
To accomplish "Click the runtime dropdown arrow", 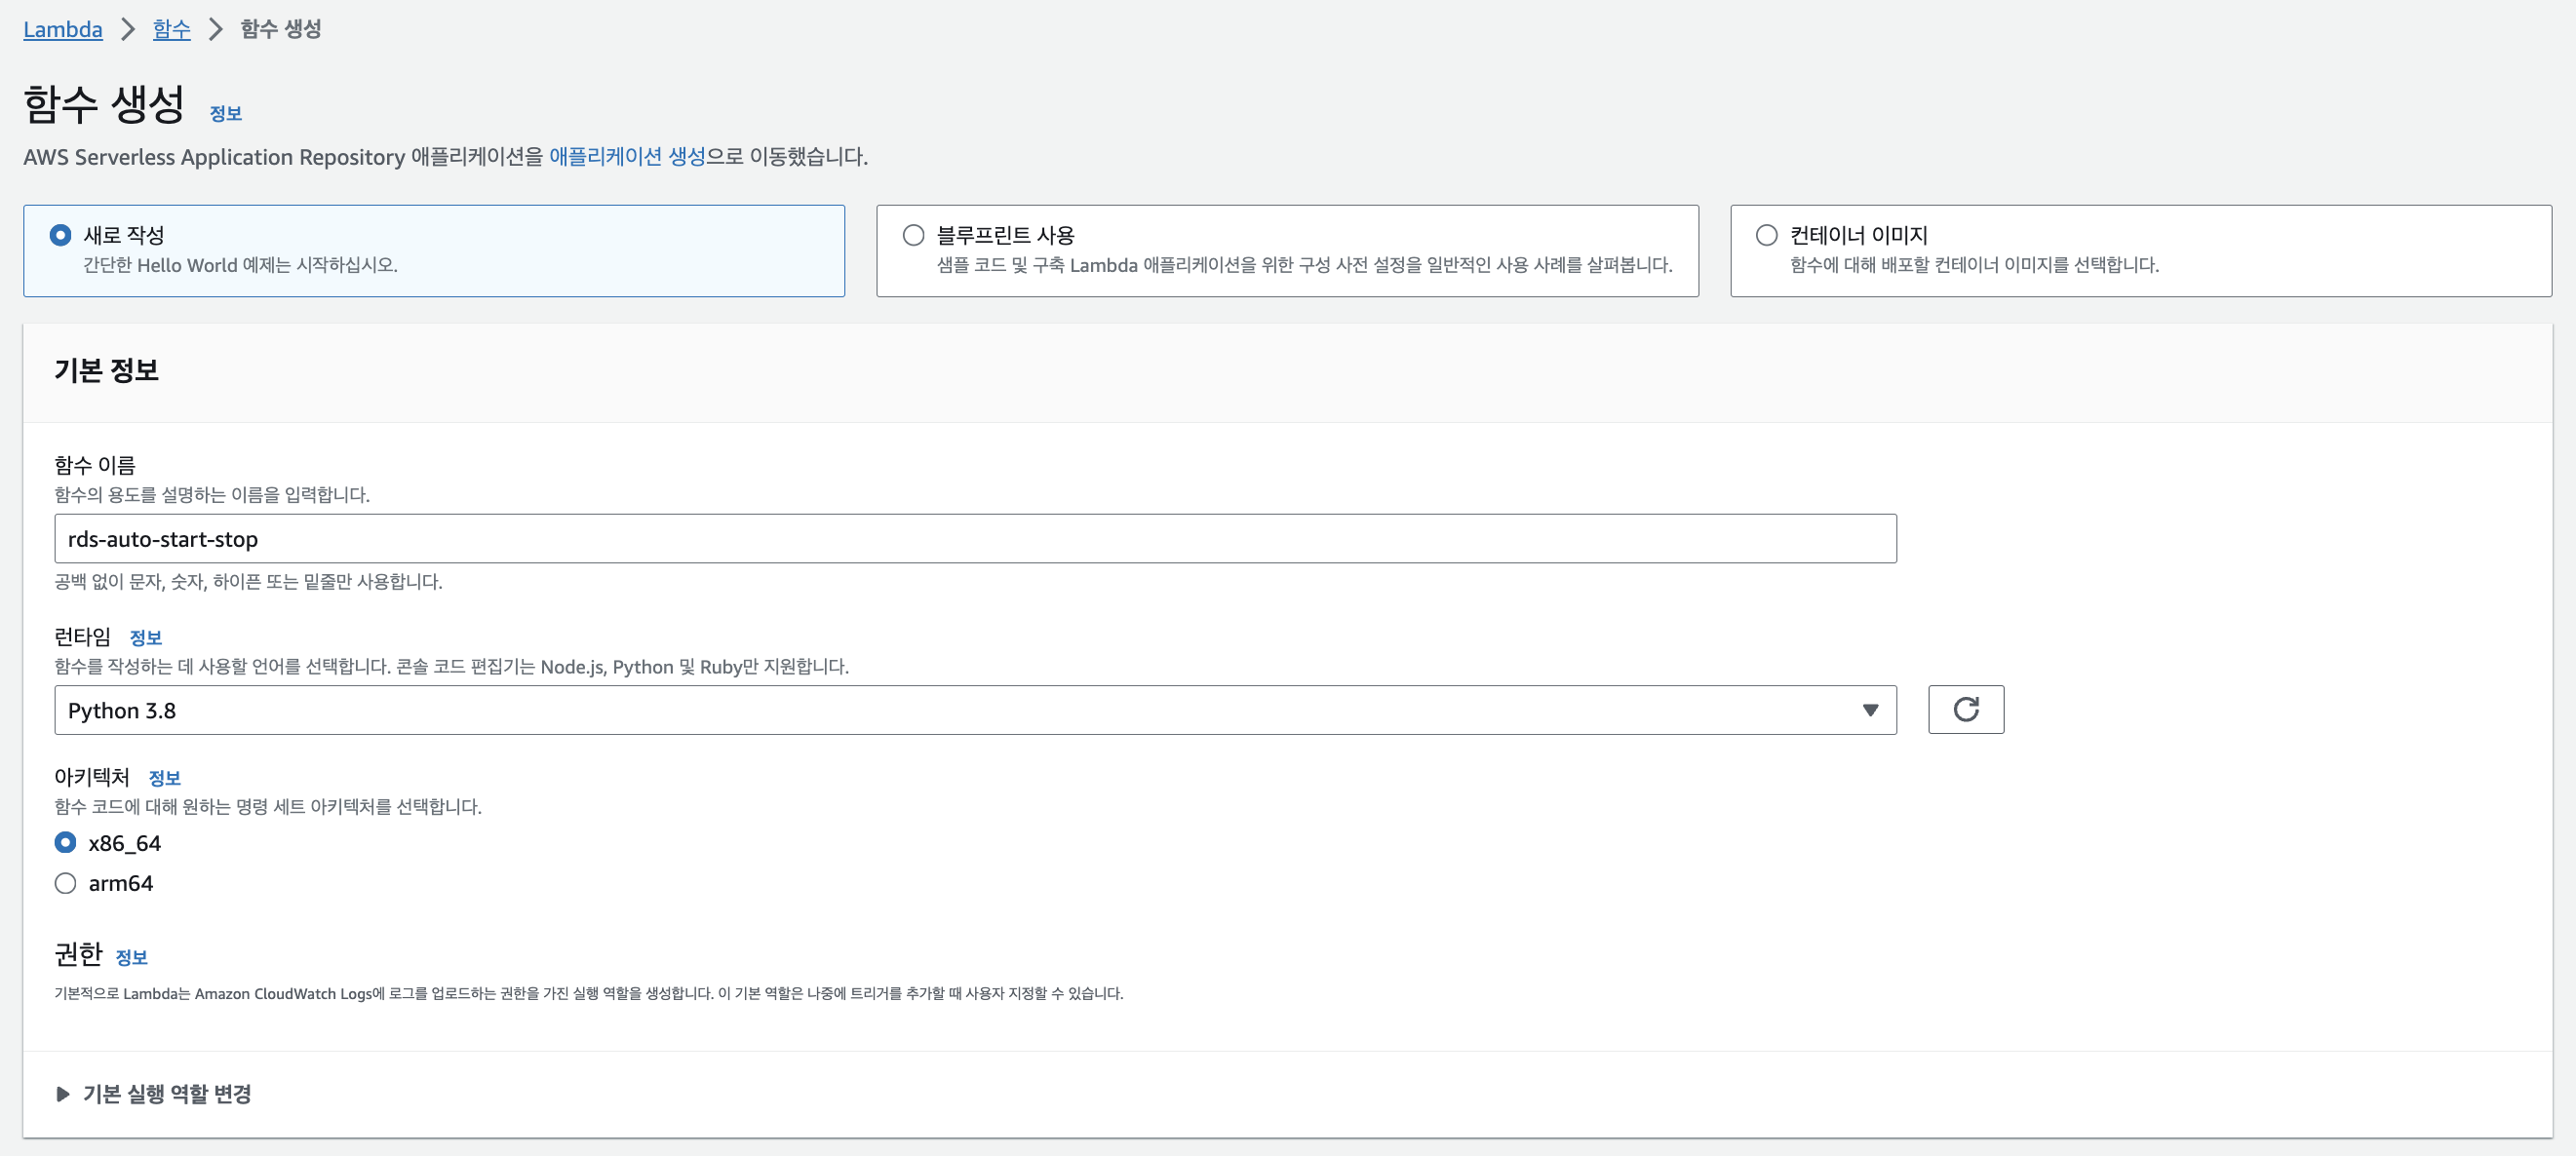I will tap(1869, 710).
